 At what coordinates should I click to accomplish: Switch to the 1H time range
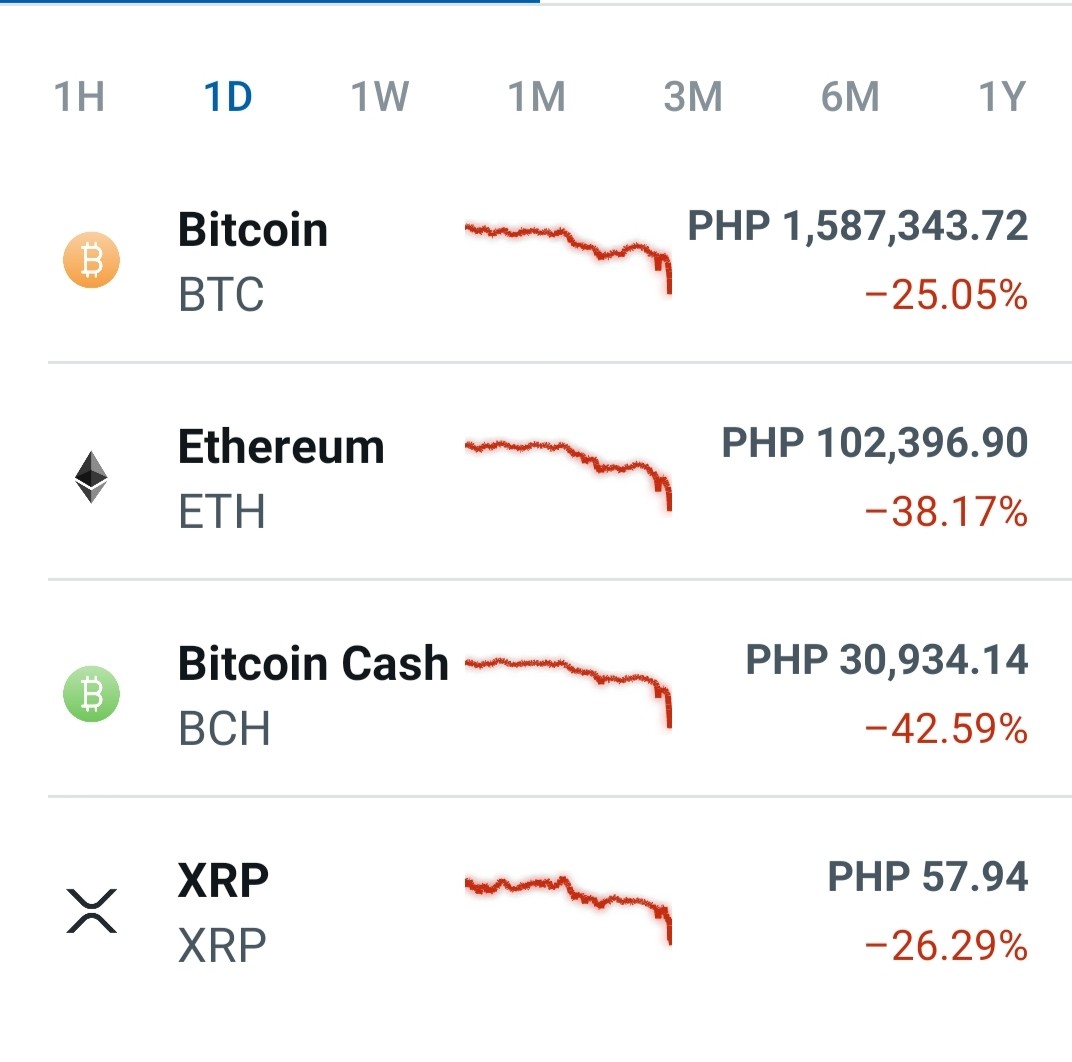pos(79,96)
